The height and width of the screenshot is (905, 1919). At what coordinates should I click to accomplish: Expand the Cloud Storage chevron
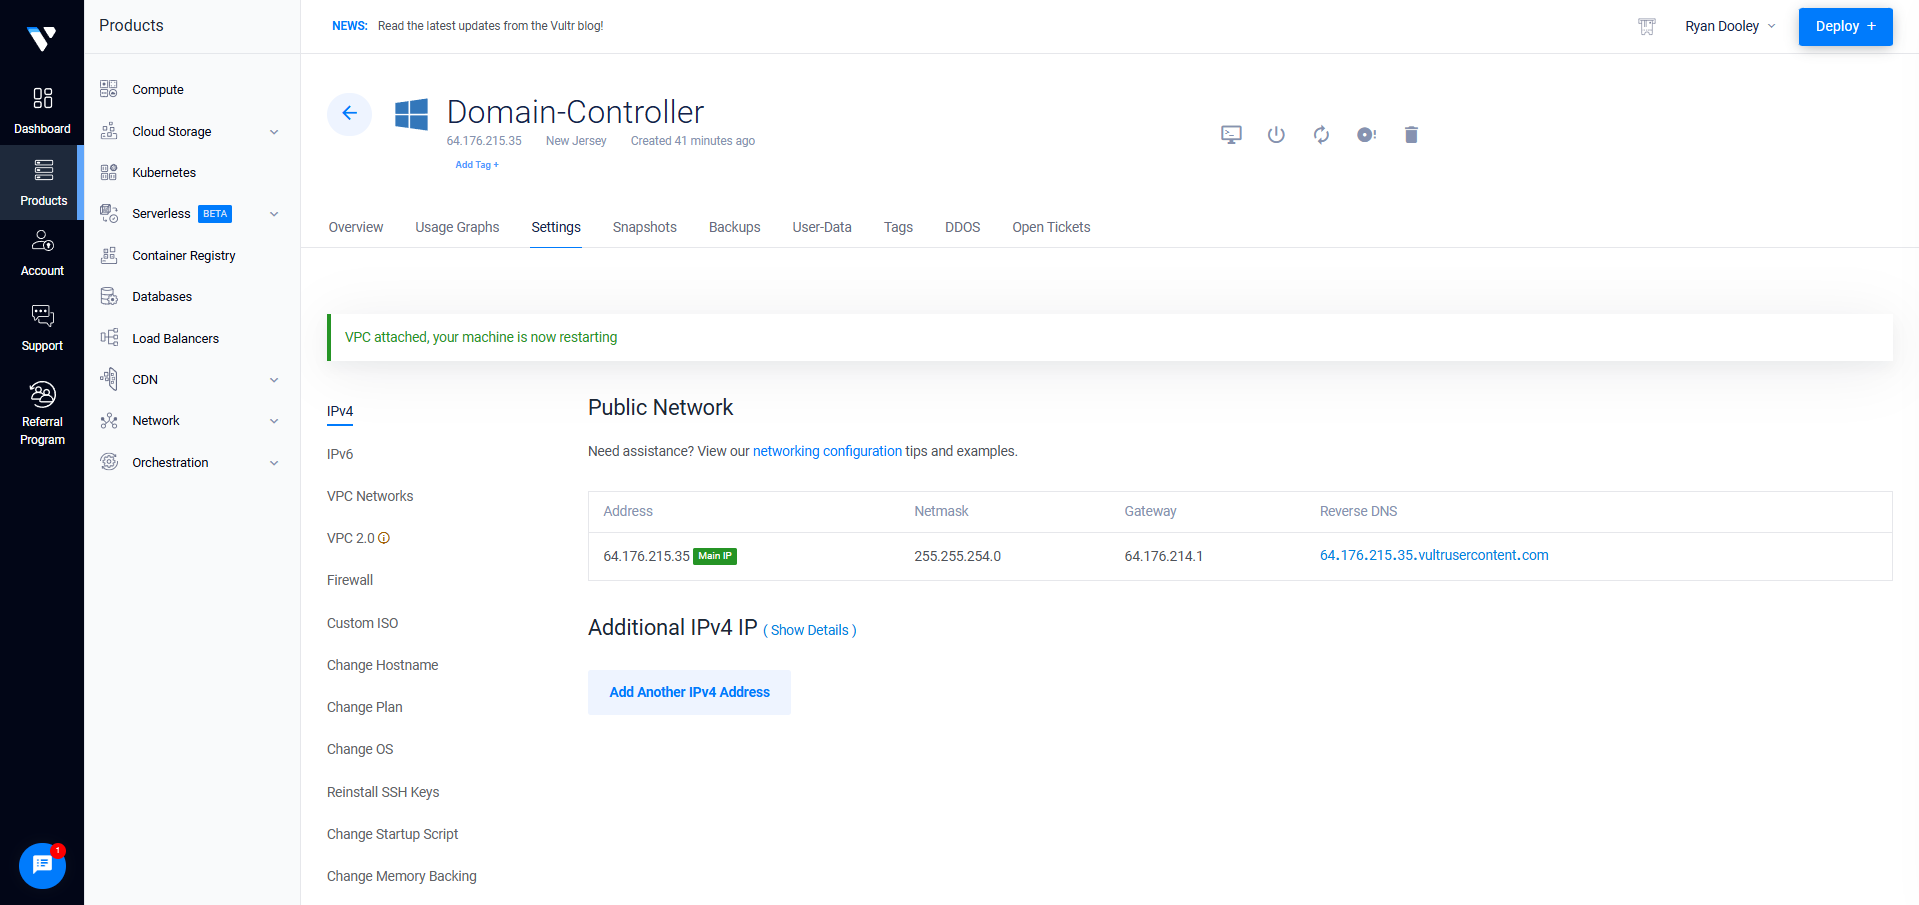(274, 132)
